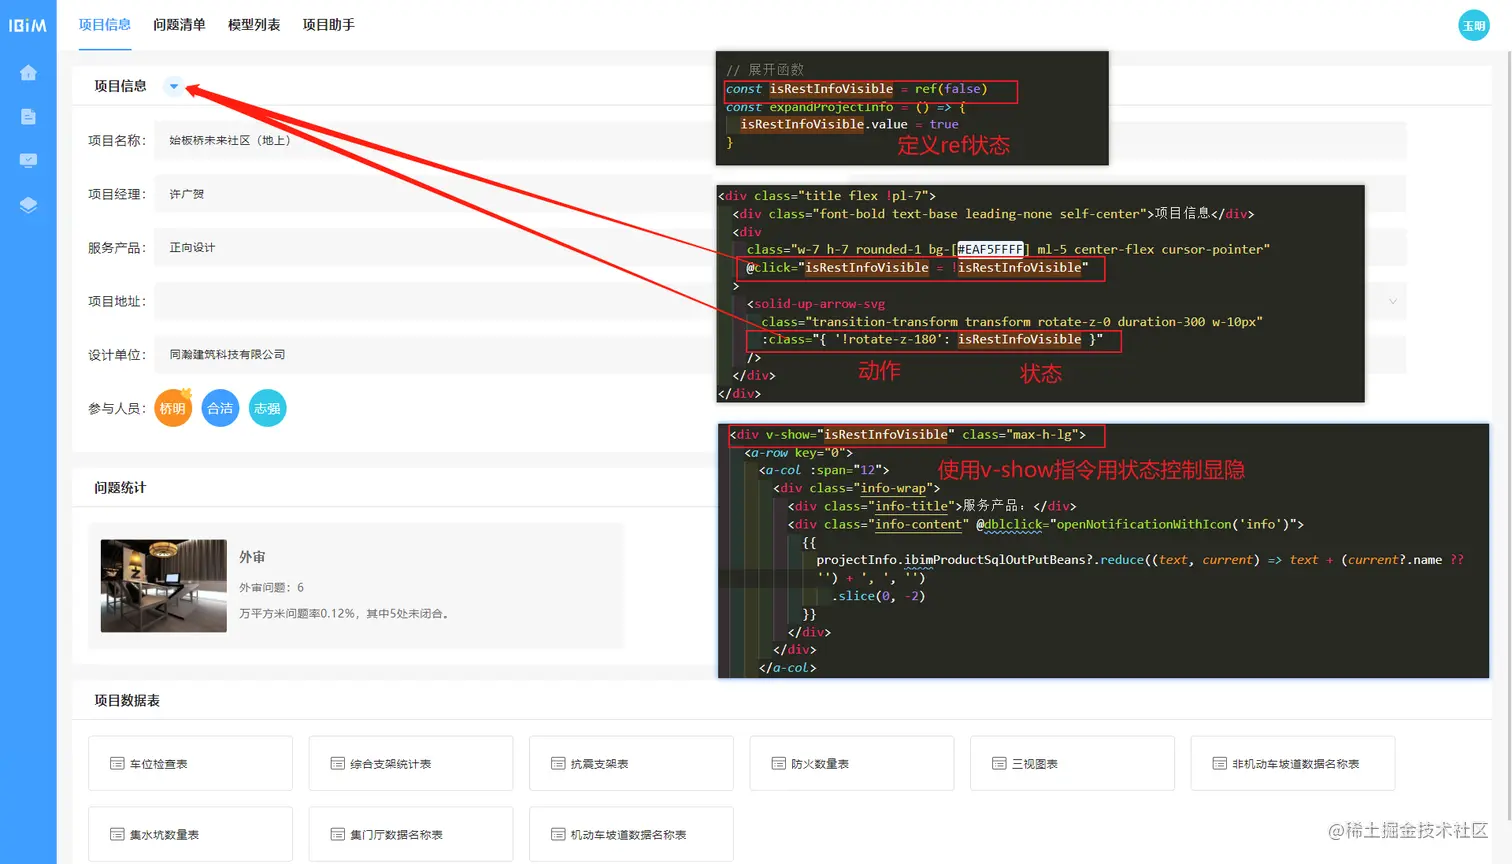Click the table icon beside 车位检查表
Screen dimensions: 1512x864
pyautogui.click(x=117, y=764)
